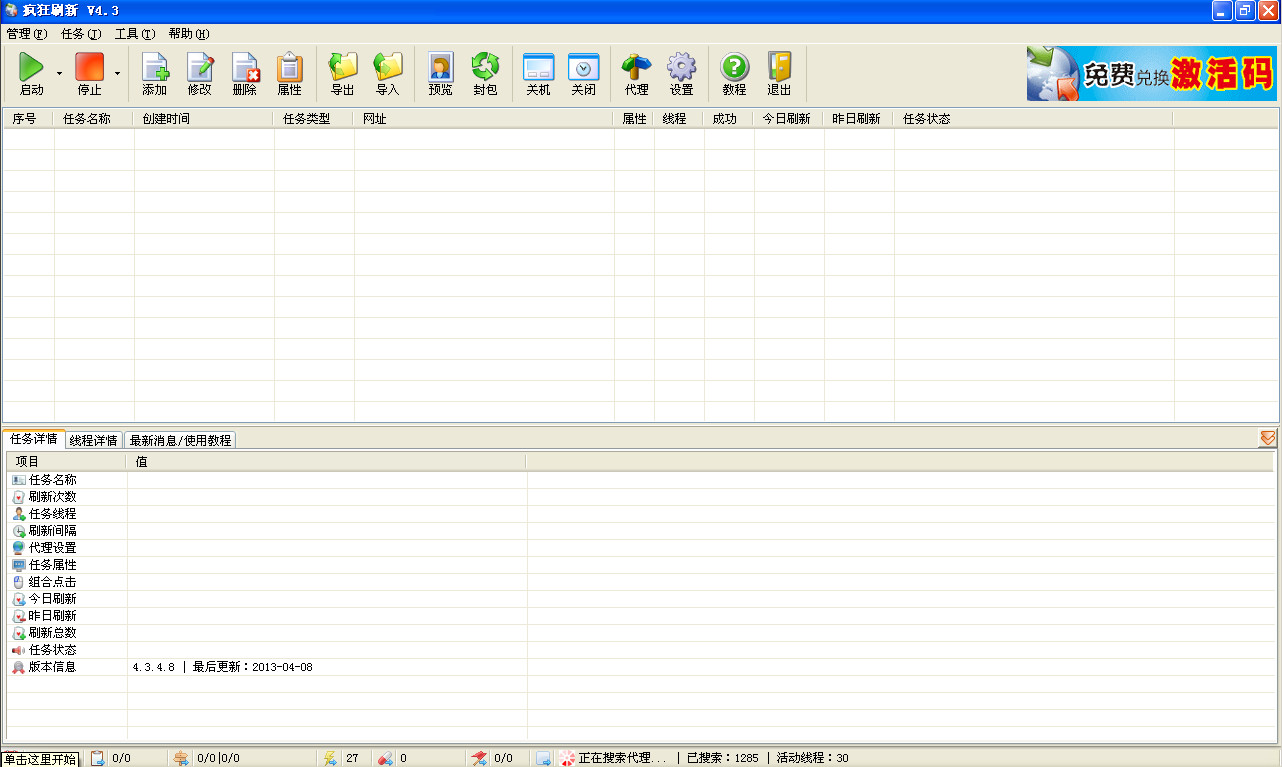Click the 修改 edit task icon
The width and height of the screenshot is (1282, 767).
(x=200, y=68)
